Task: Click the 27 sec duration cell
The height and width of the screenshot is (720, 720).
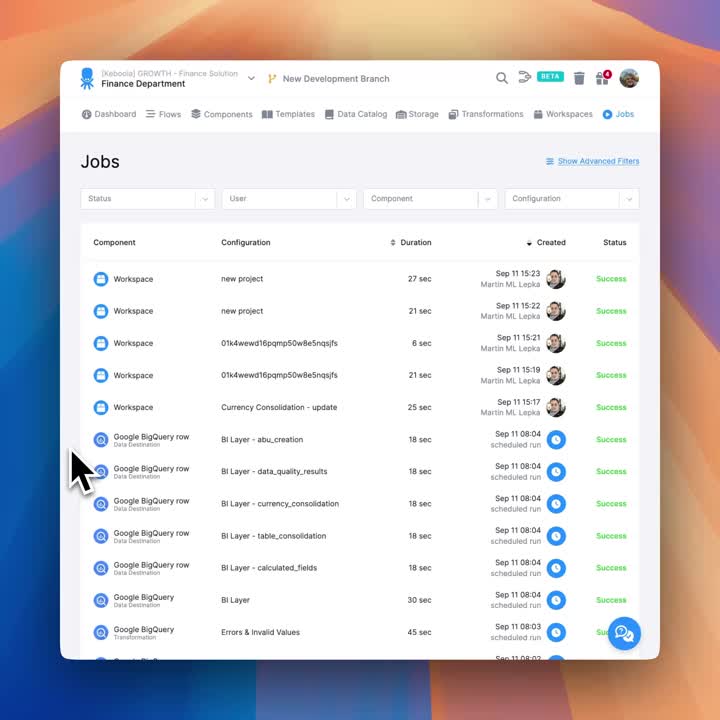Action: [x=419, y=279]
